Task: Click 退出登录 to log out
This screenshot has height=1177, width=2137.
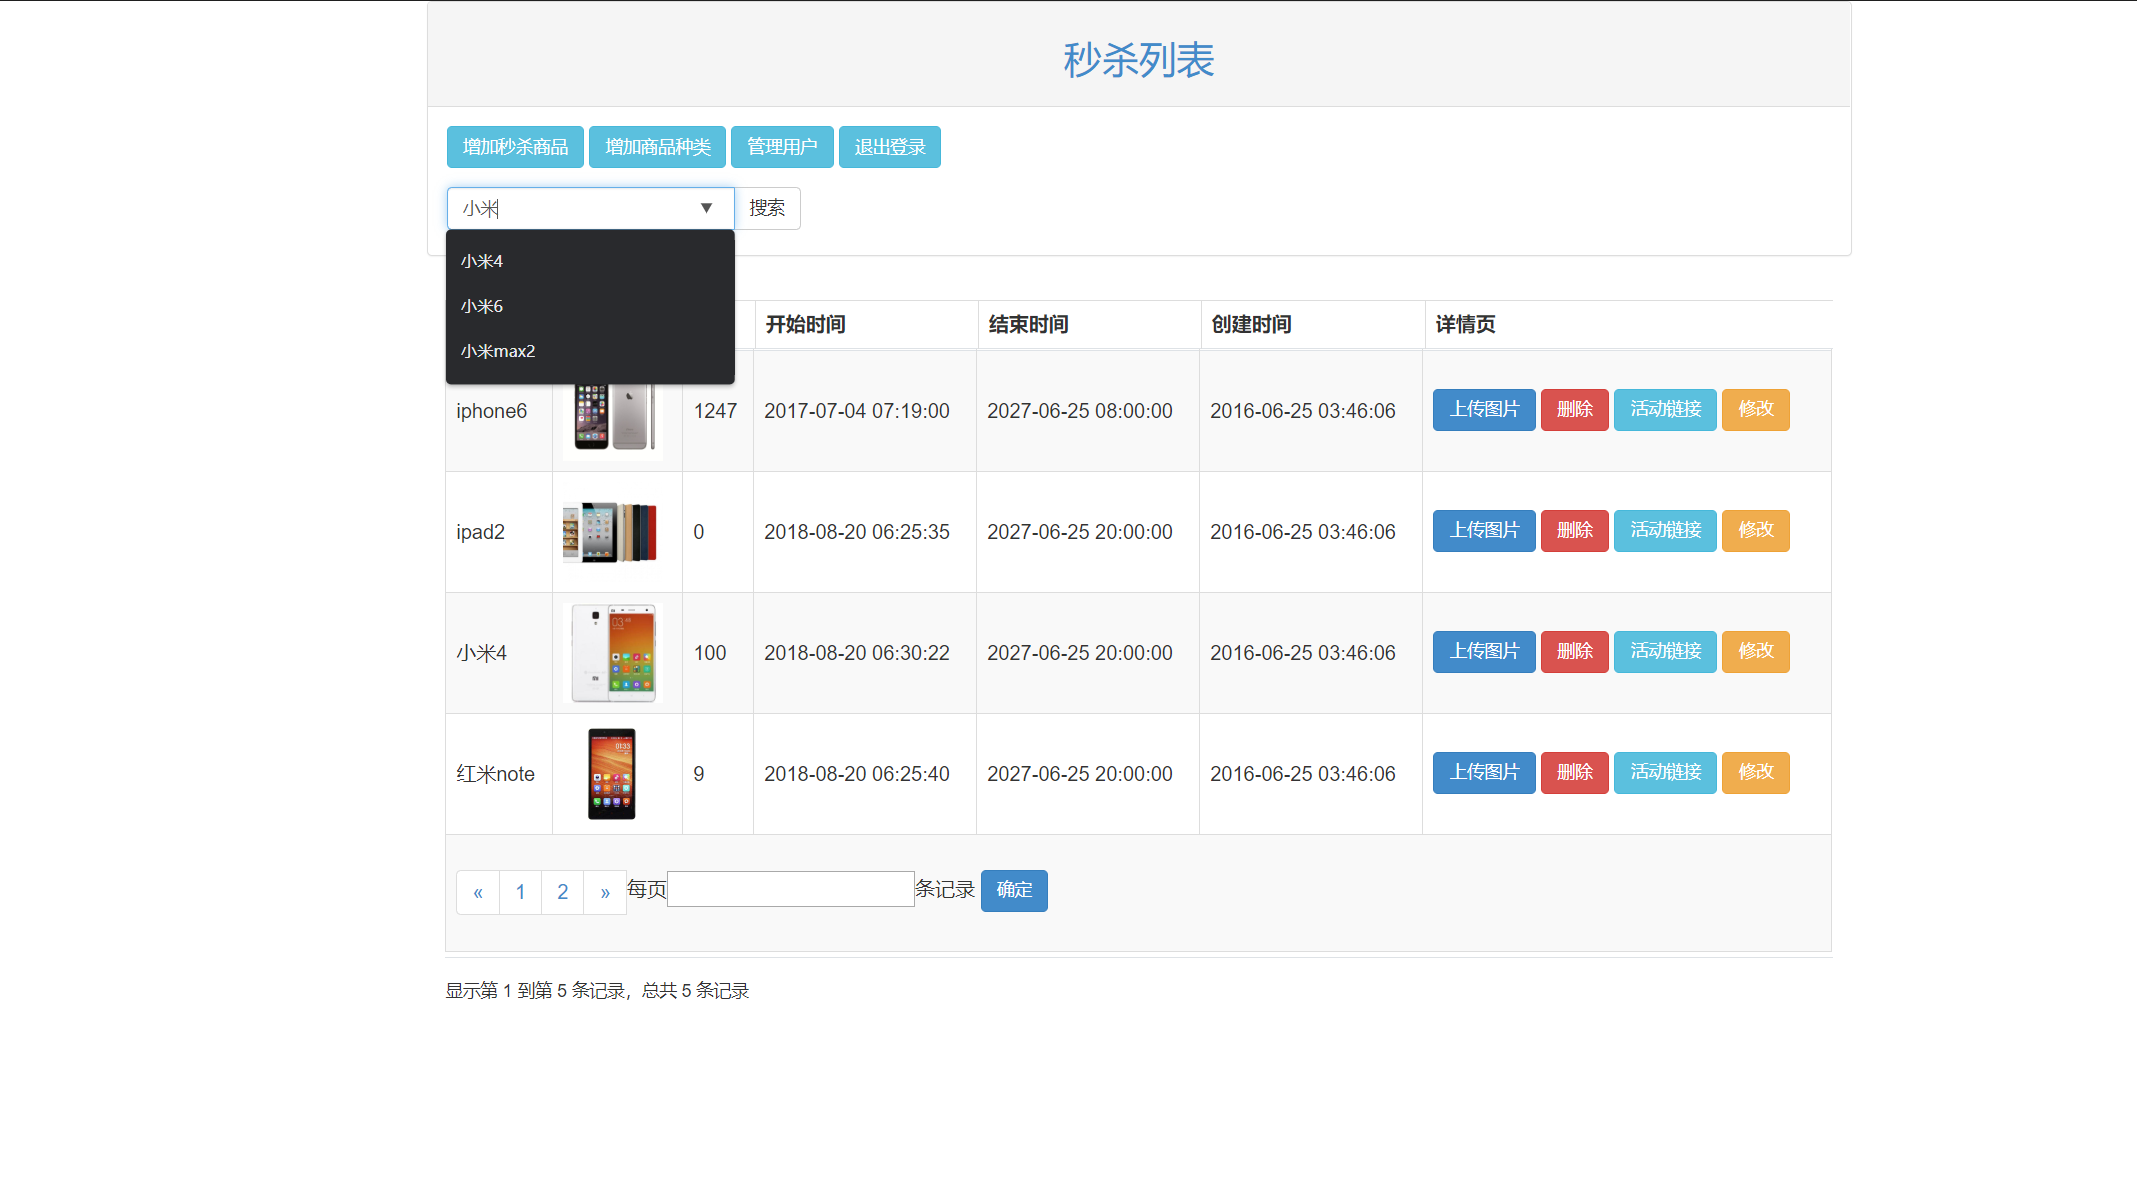Action: coord(889,147)
